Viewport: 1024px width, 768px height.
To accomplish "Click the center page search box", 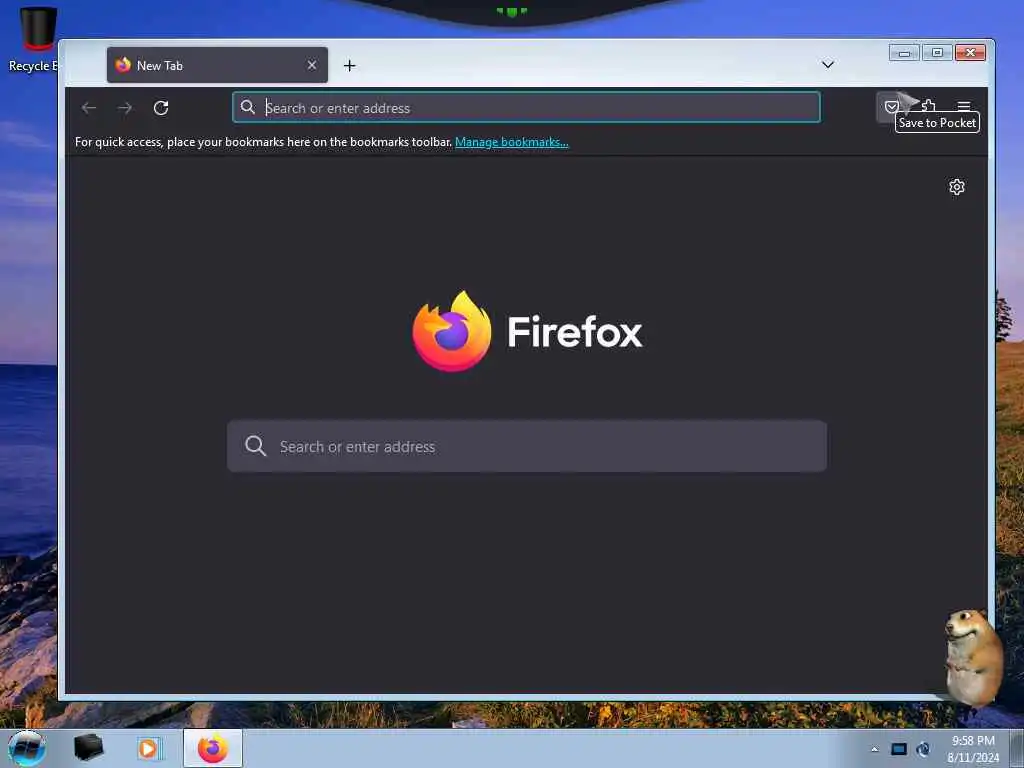I will click(x=527, y=446).
